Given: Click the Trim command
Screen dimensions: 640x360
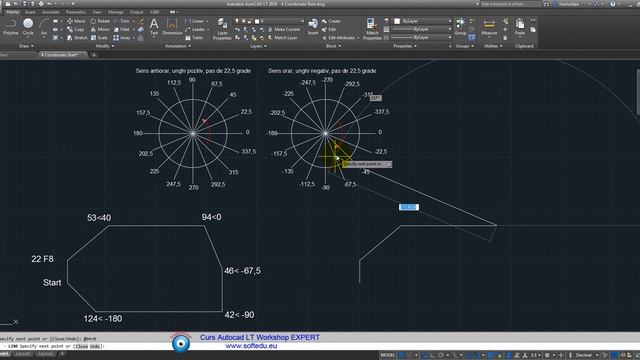Looking at the screenshot, I should [122, 21].
